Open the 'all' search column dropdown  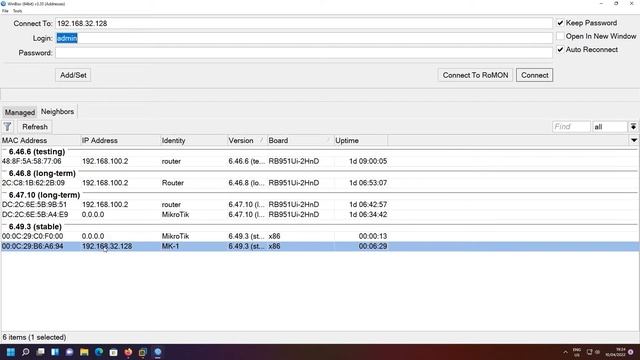point(610,127)
